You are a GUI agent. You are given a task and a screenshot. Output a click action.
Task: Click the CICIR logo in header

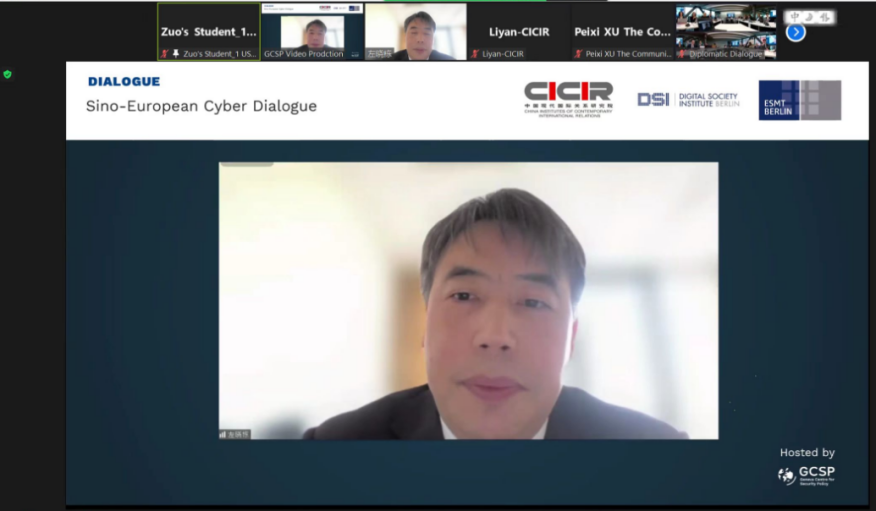click(x=568, y=99)
